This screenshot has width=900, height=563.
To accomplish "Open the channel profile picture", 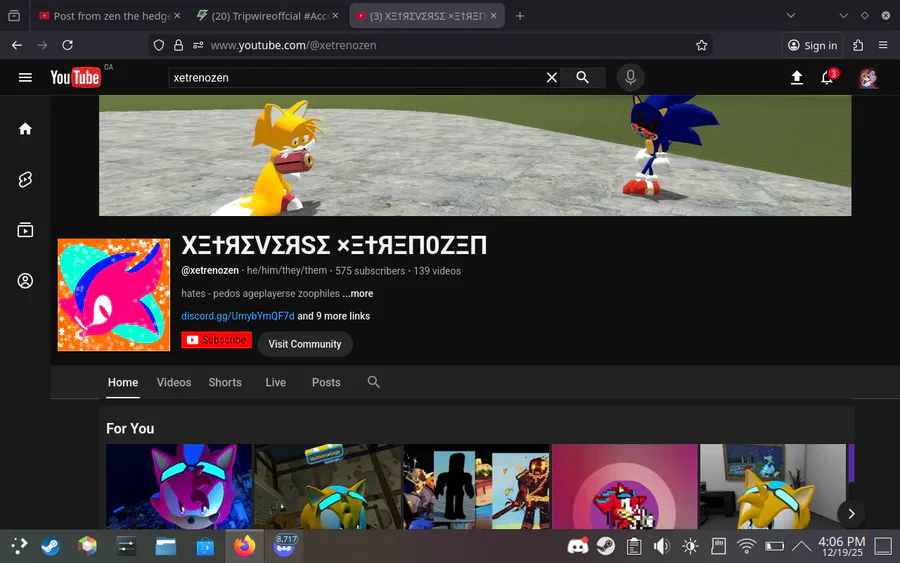I will tap(114, 294).
